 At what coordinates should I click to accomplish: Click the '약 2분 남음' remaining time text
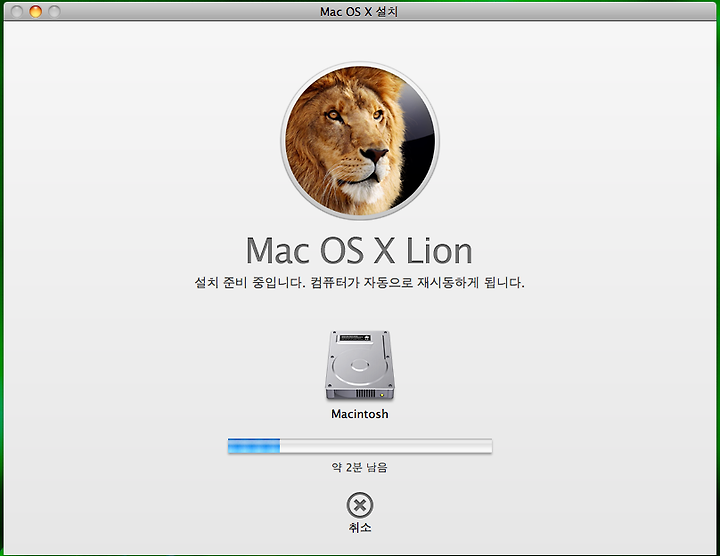click(x=360, y=467)
